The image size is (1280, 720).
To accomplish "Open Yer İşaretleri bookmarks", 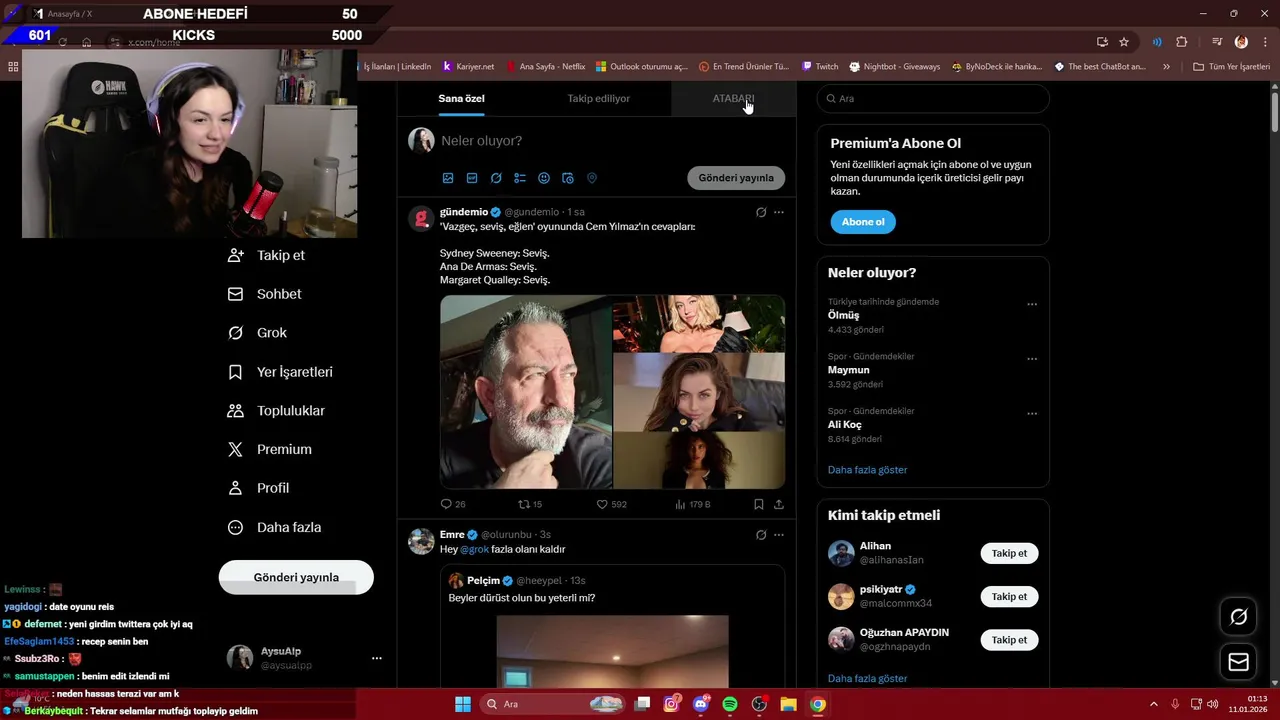I will [280, 372].
